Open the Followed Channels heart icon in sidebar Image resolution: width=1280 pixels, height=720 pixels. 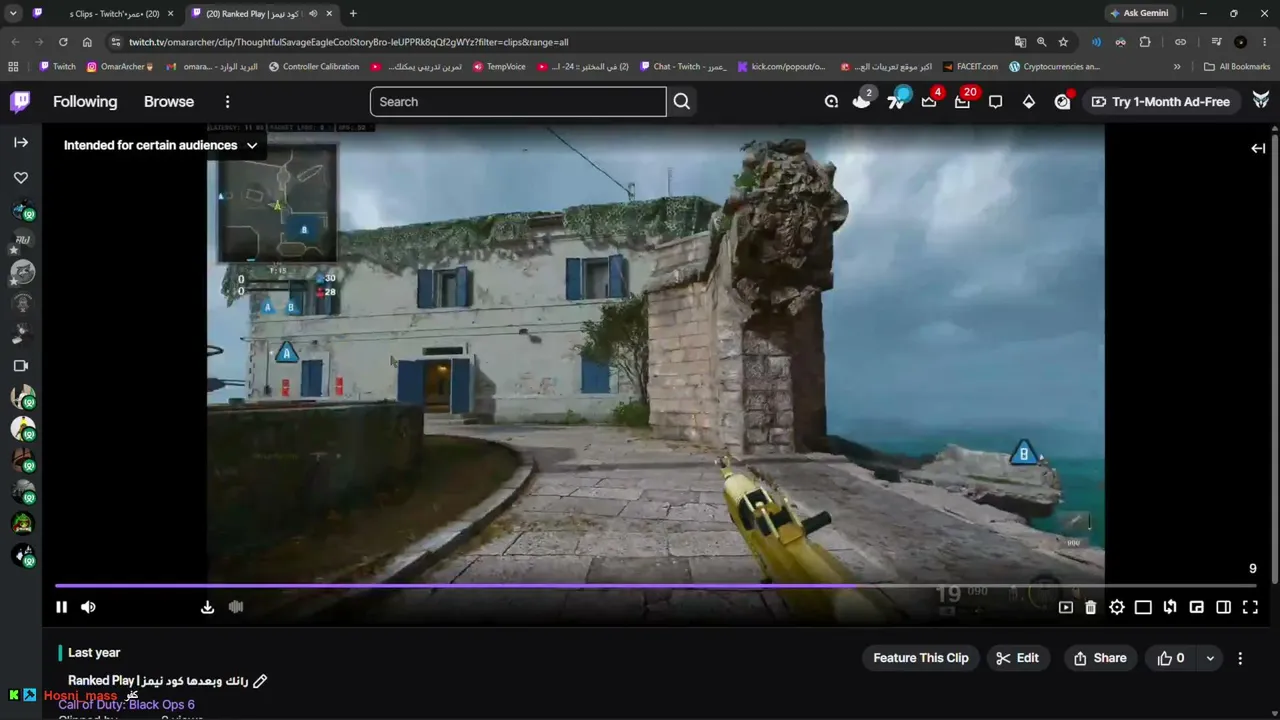pos(21,177)
